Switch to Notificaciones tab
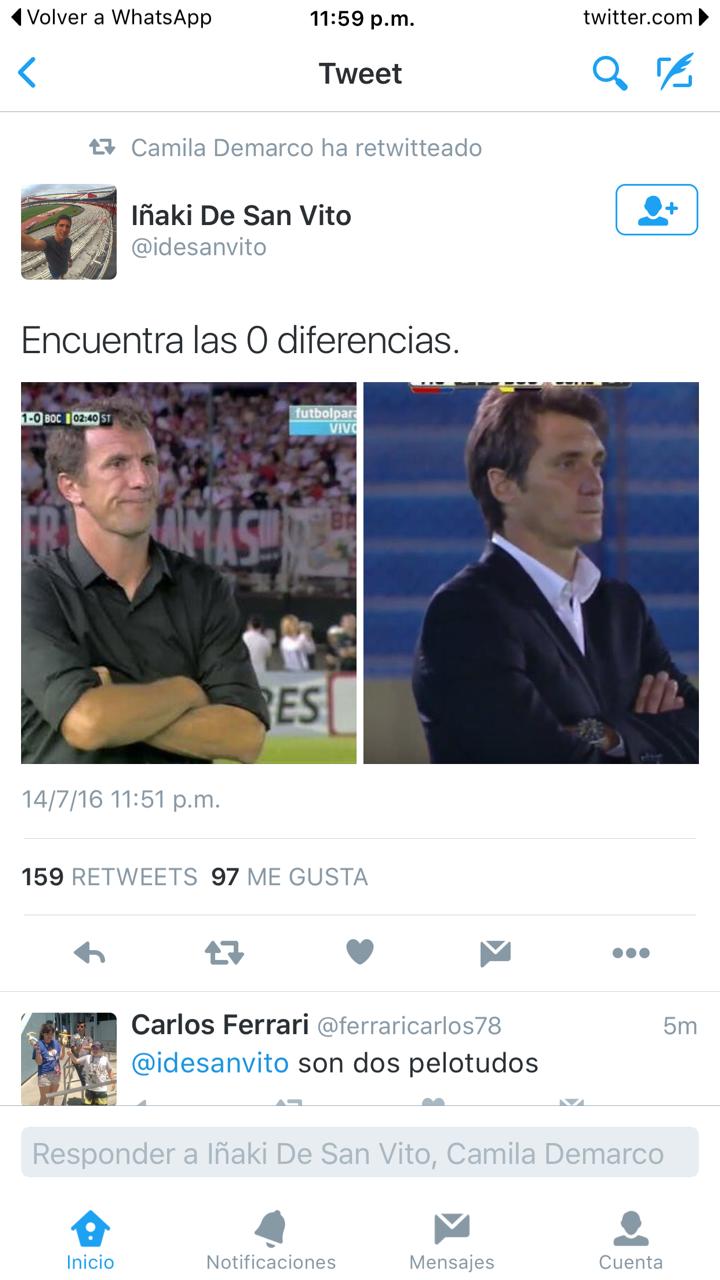This screenshot has width=720, height=1280. 271,1240
